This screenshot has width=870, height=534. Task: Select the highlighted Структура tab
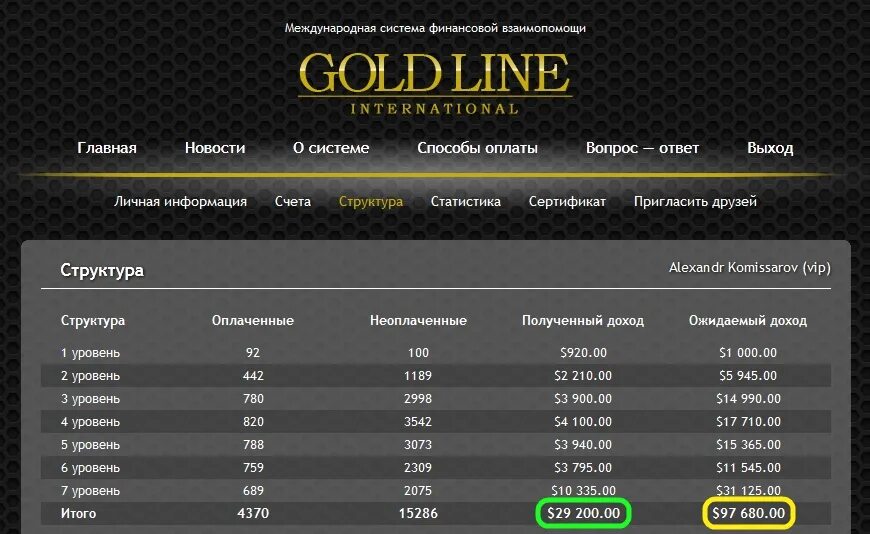pyautogui.click(x=371, y=201)
